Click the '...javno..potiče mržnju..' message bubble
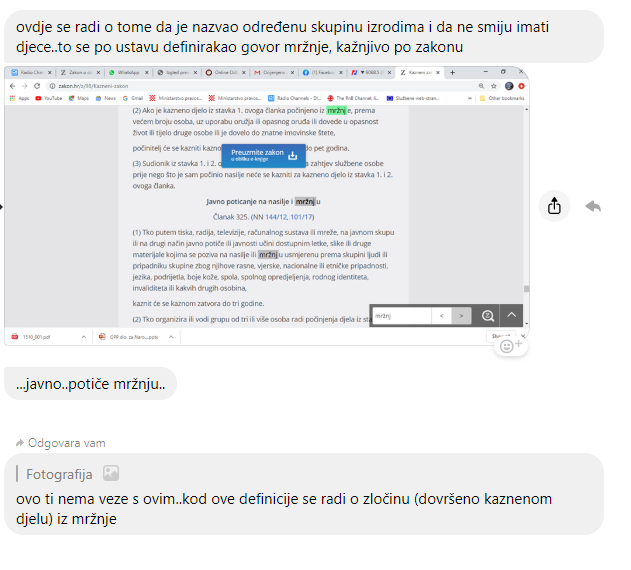Screen dimensions: 631x570 pos(90,384)
